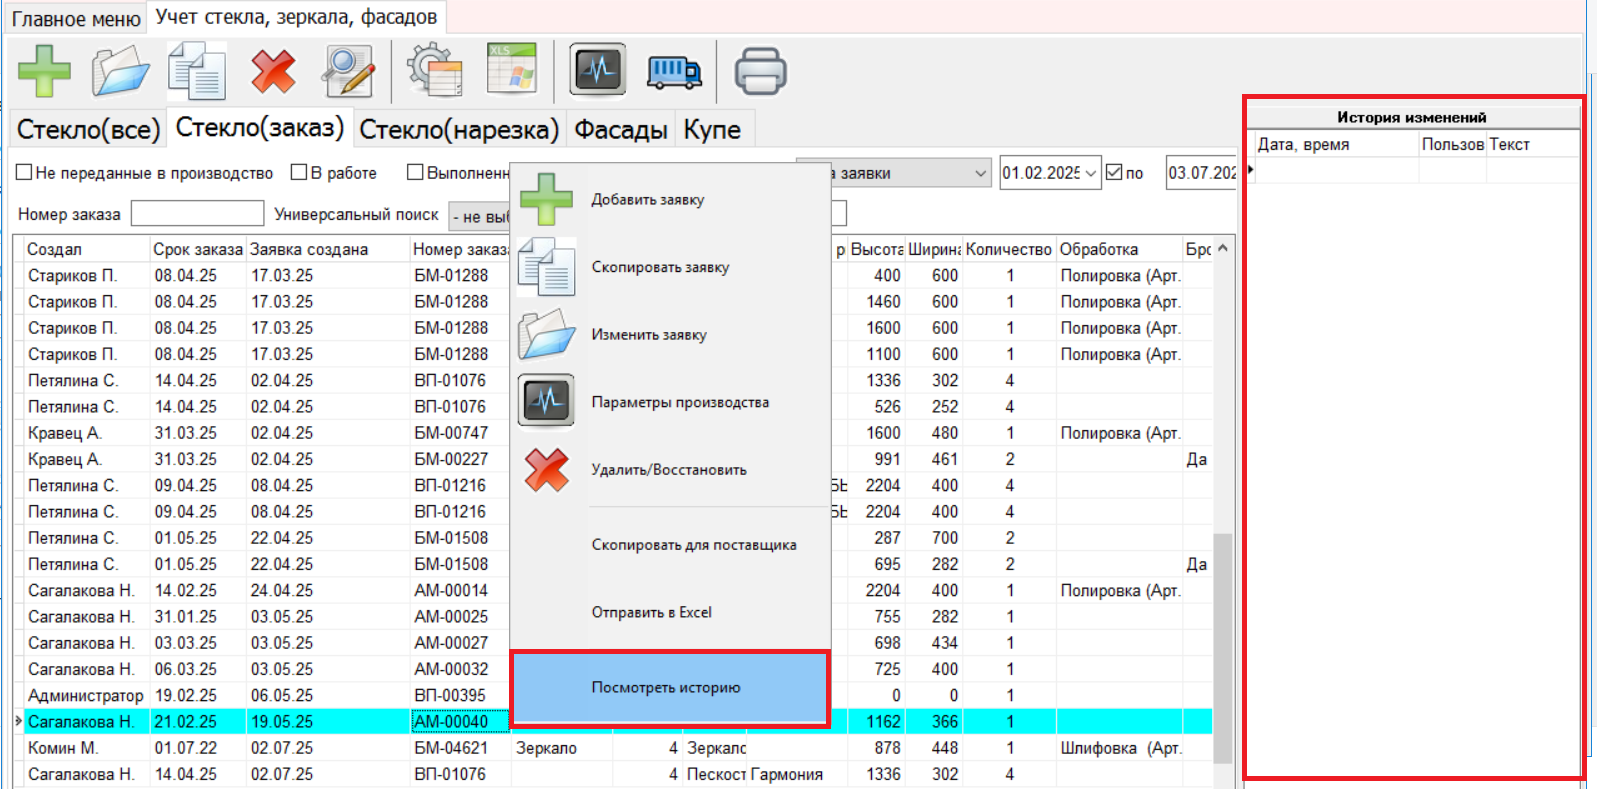Enable 'Не переданные в производство' checkbox
The width and height of the screenshot is (1597, 789).
point(25,173)
